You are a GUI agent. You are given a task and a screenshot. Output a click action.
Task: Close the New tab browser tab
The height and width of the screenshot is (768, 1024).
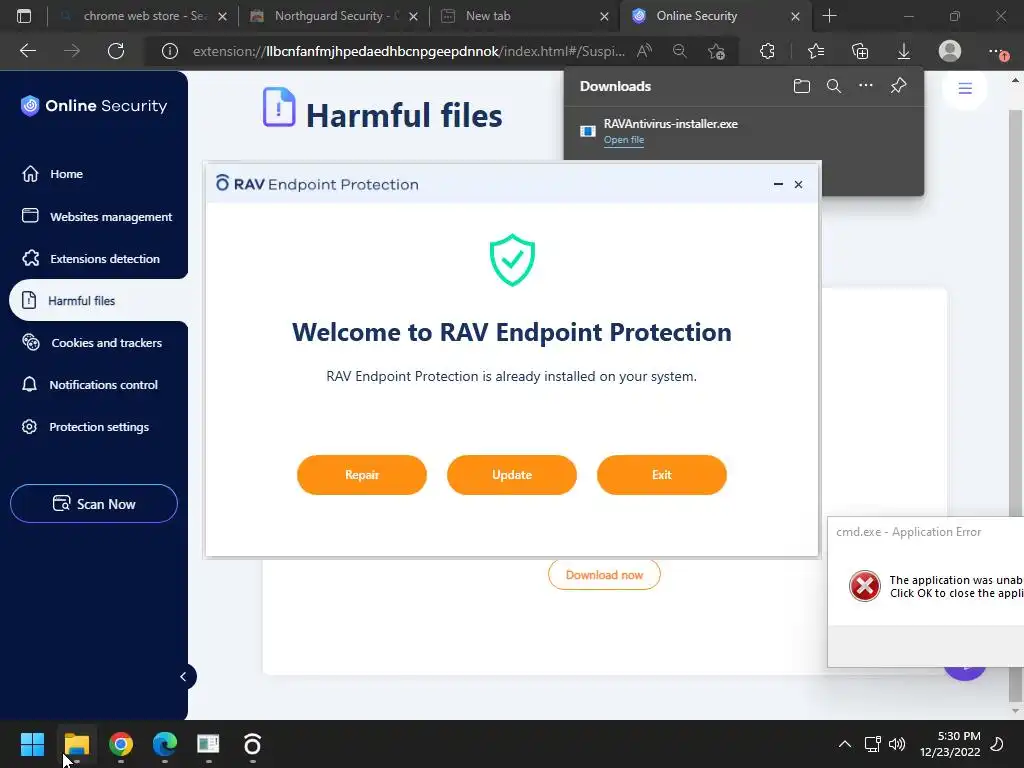(x=604, y=16)
